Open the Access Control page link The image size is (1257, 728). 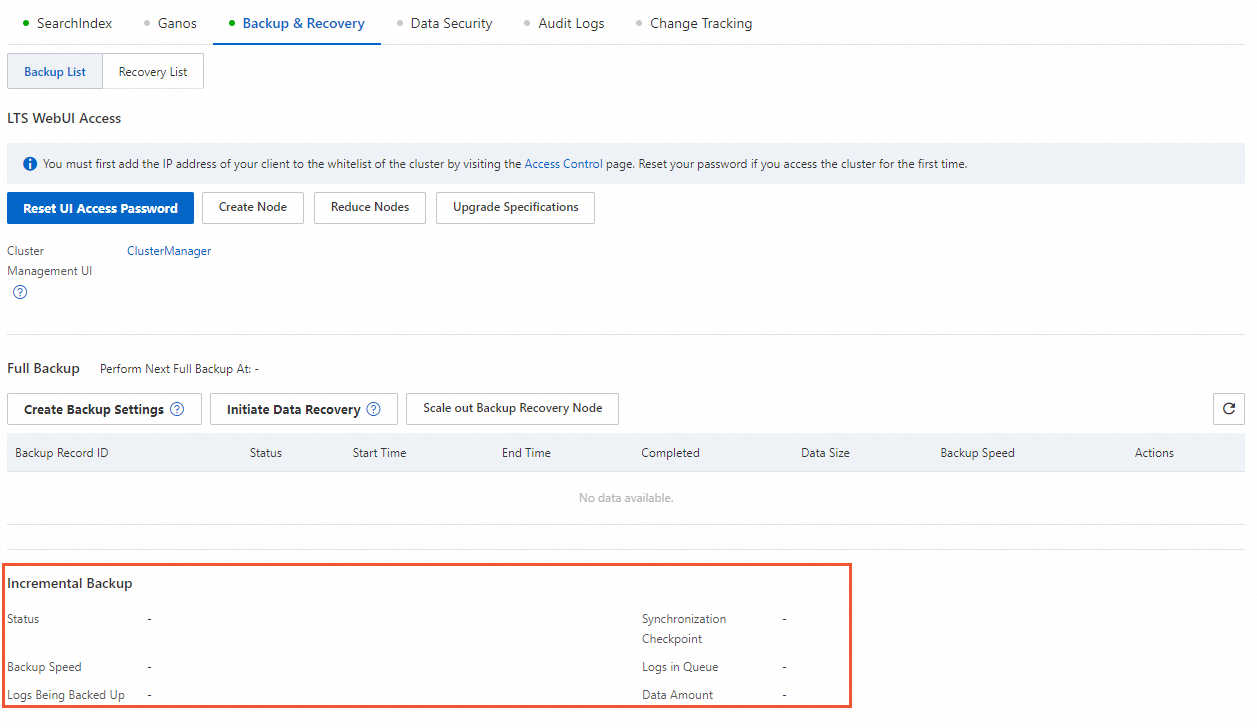point(564,164)
